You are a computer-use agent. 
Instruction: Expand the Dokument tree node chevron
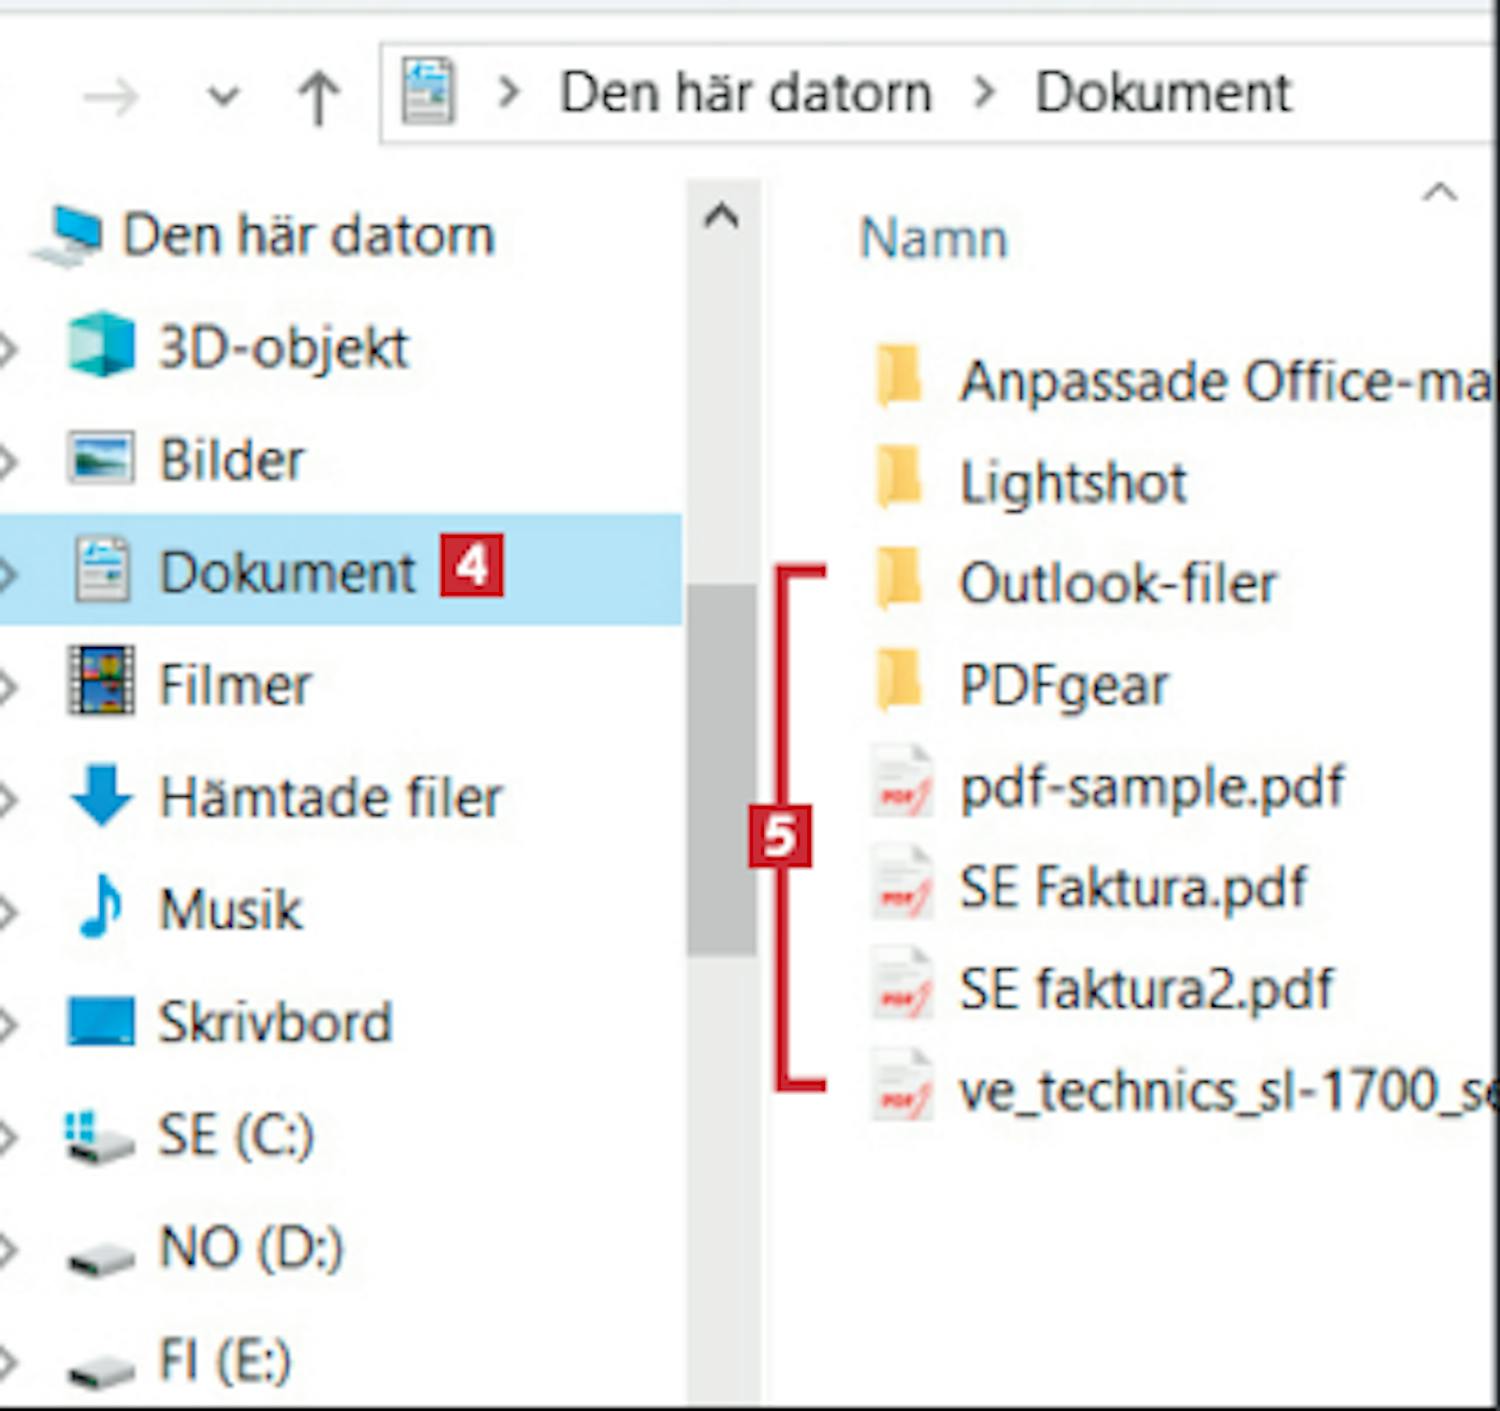coord(9,573)
